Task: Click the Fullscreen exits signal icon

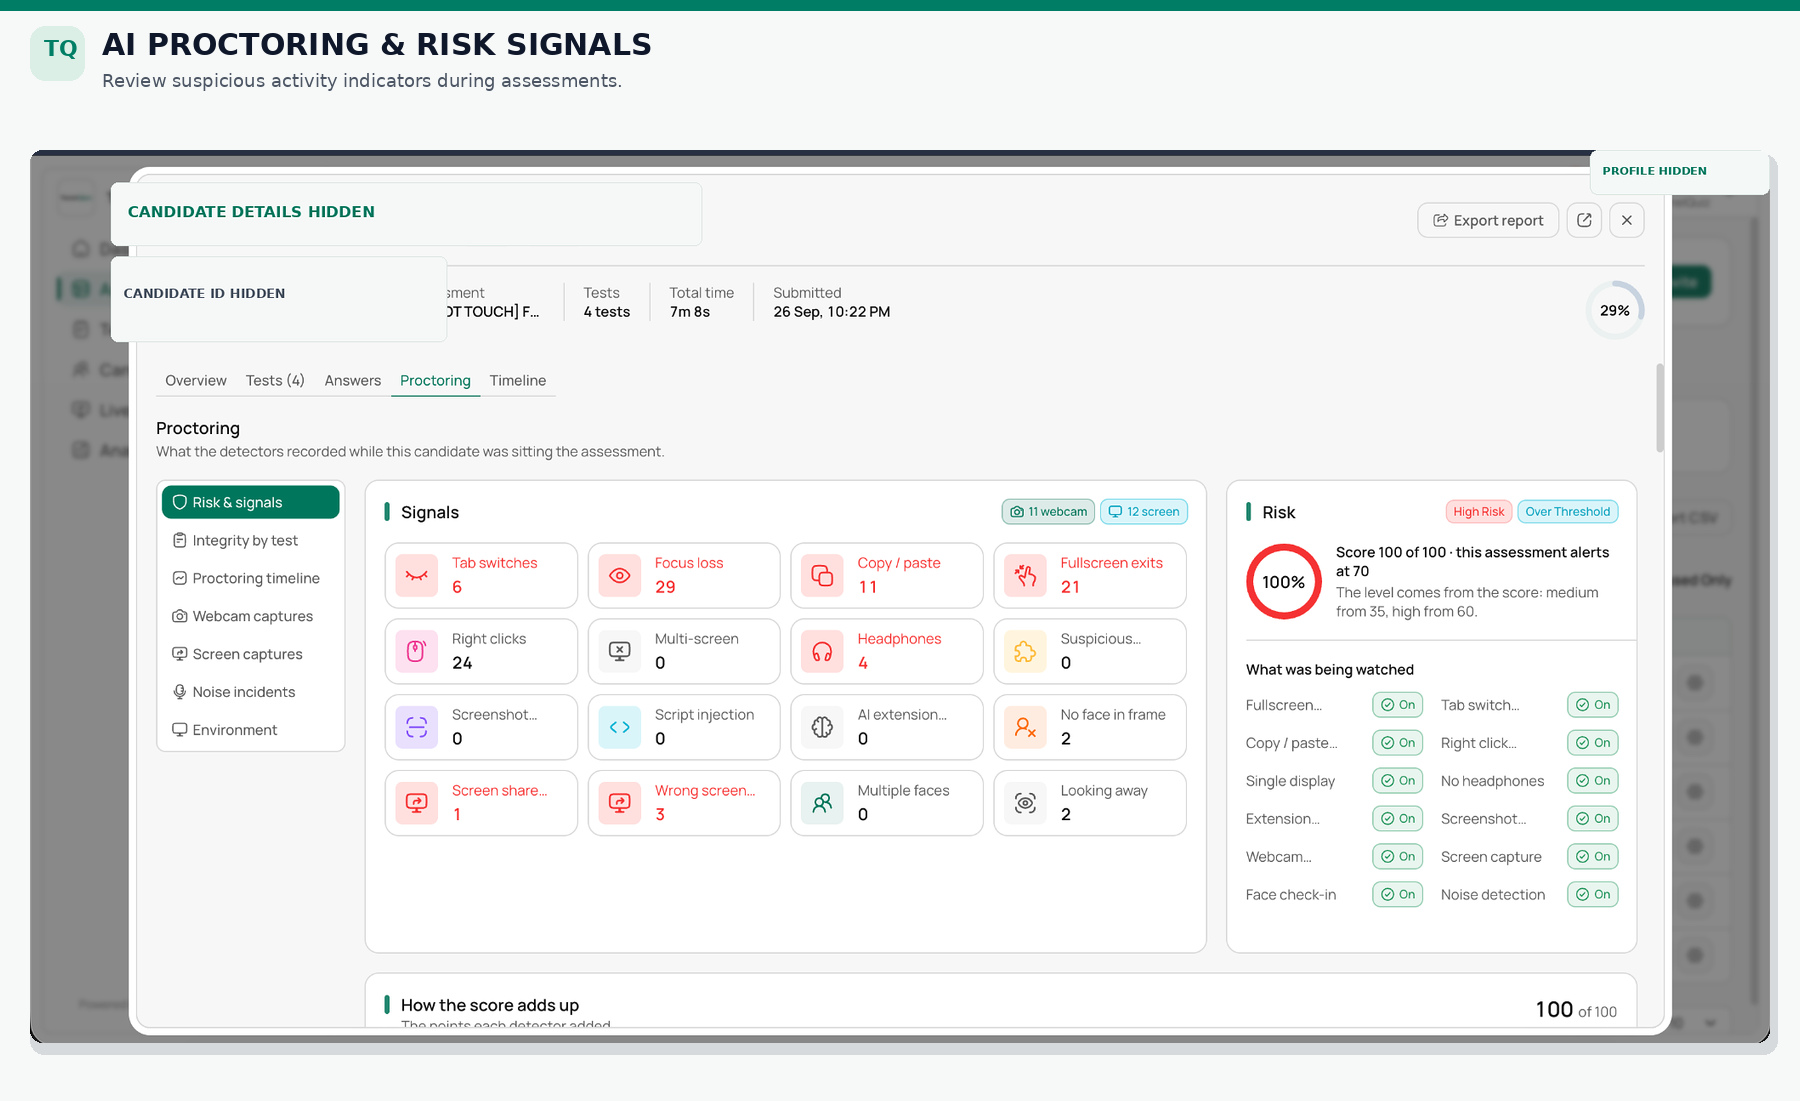Action: [x=1025, y=576]
